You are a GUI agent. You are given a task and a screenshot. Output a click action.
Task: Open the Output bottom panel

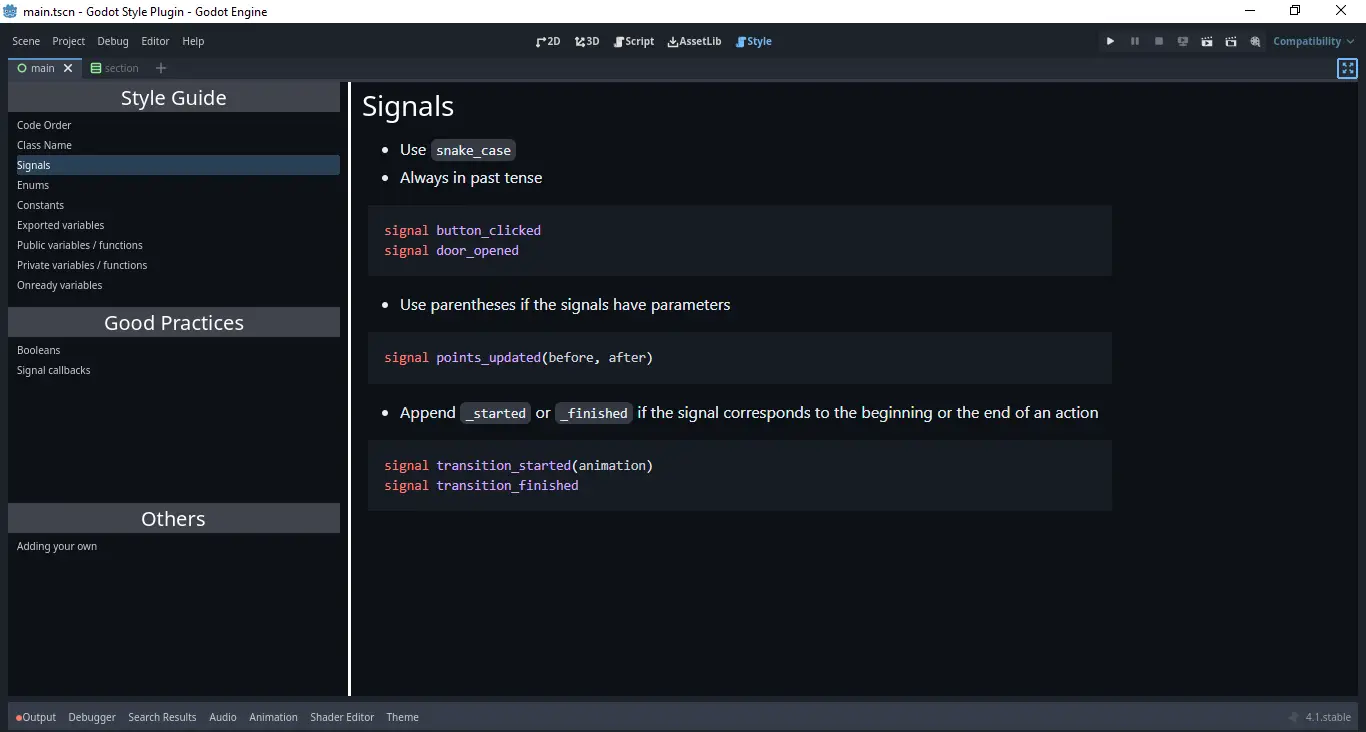coord(36,717)
